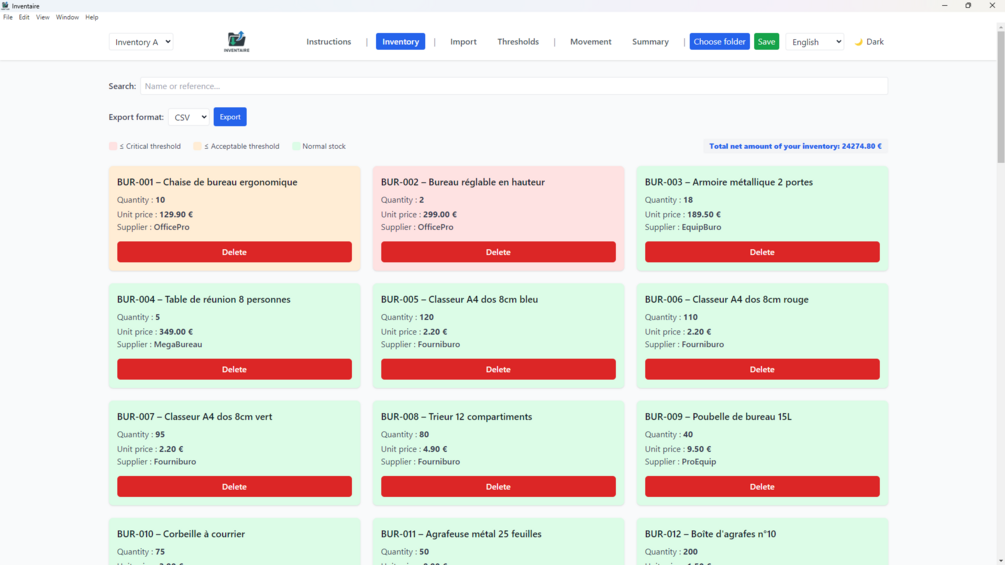Screen dimensions: 1005x565
Task: Delete BUR-003 Armoire métallique 2 portes
Action: (x=762, y=252)
